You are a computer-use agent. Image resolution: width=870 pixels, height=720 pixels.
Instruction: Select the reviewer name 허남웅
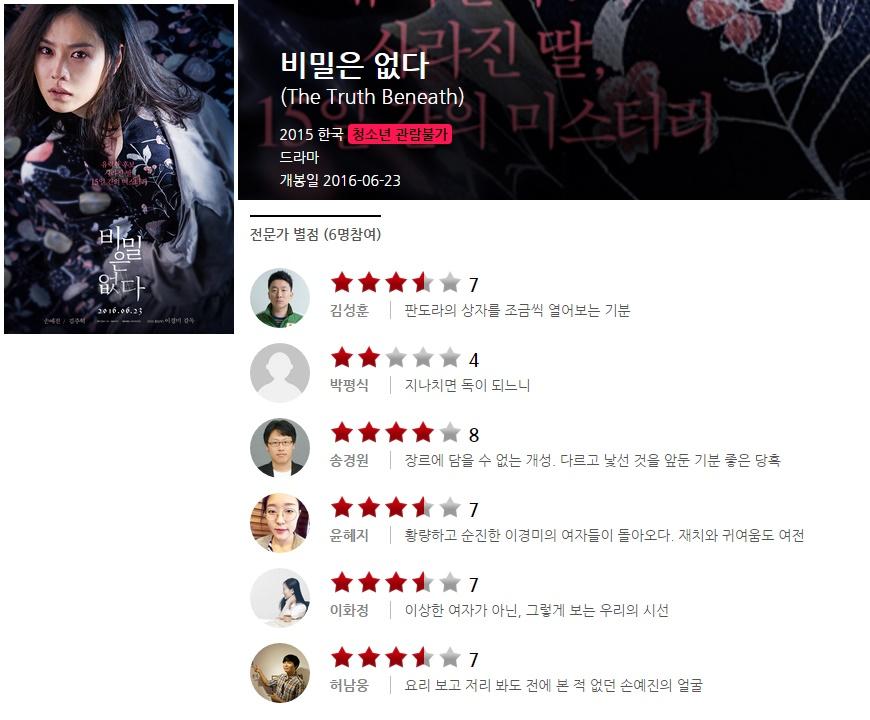coord(349,685)
